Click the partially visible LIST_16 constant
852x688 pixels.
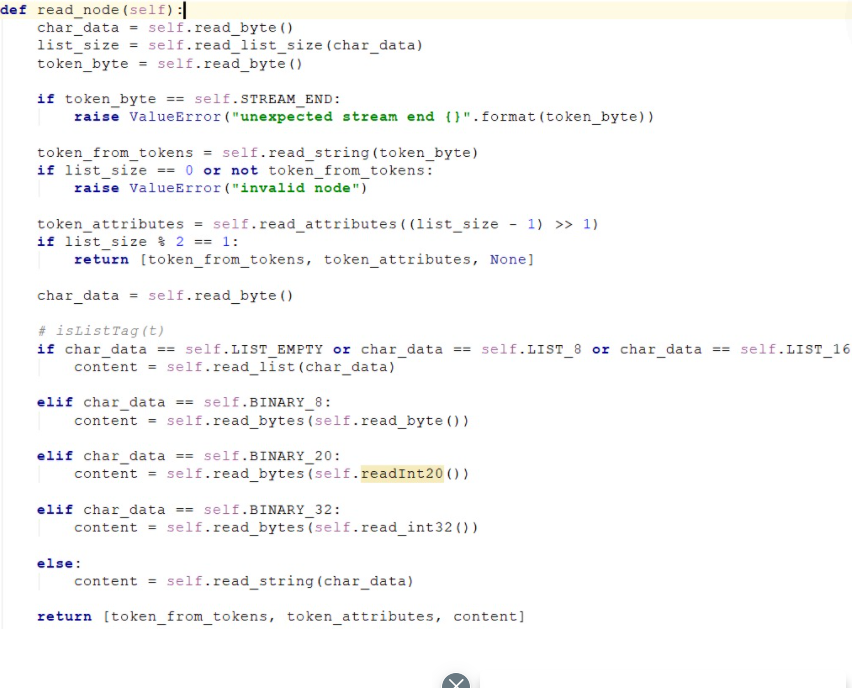click(818, 349)
